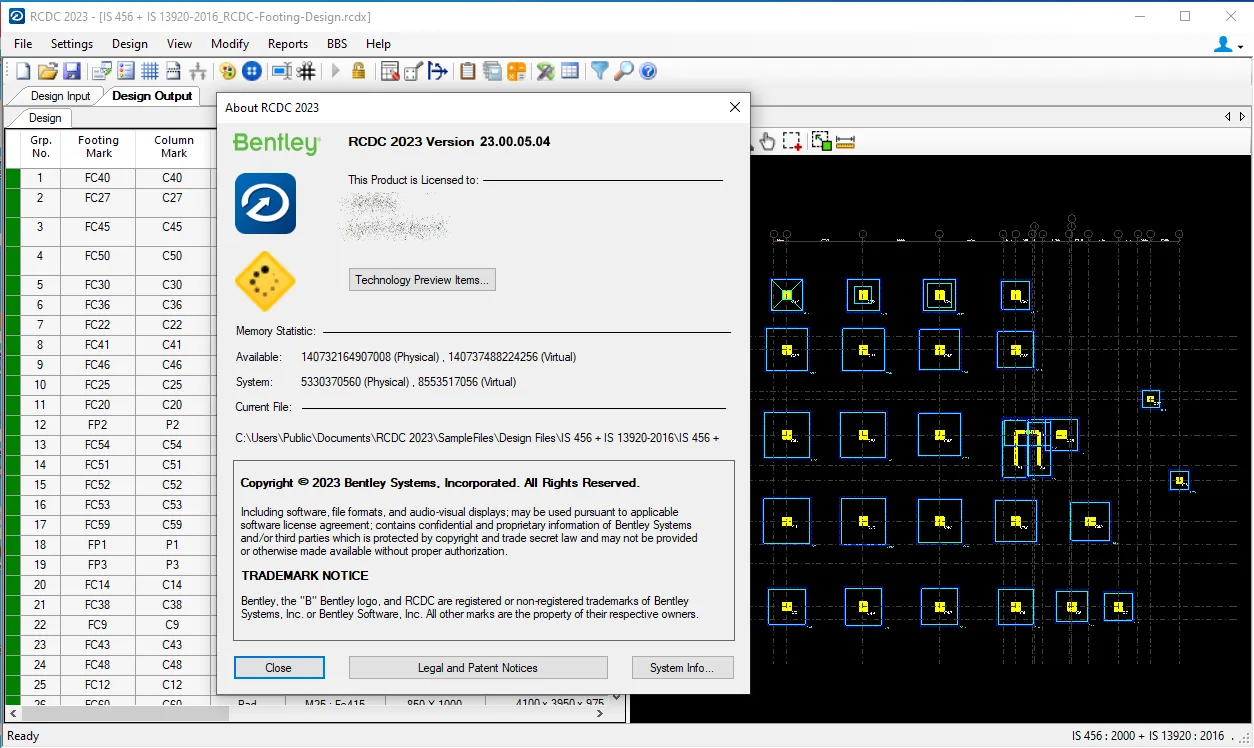
Task: Select footing mark FC54 cell
Action: point(98,445)
